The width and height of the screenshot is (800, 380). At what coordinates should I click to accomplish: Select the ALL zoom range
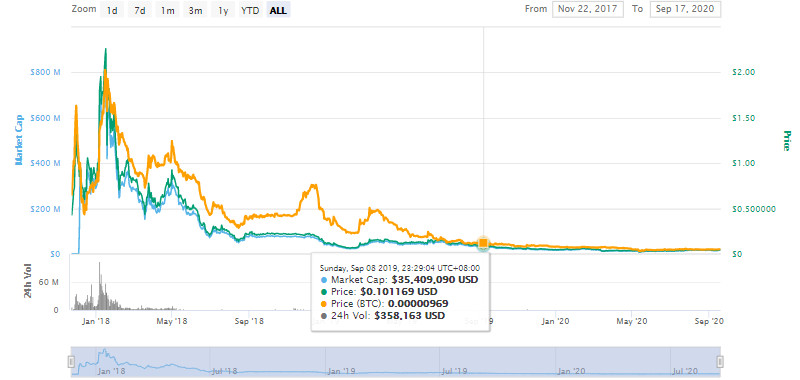point(278,10)
